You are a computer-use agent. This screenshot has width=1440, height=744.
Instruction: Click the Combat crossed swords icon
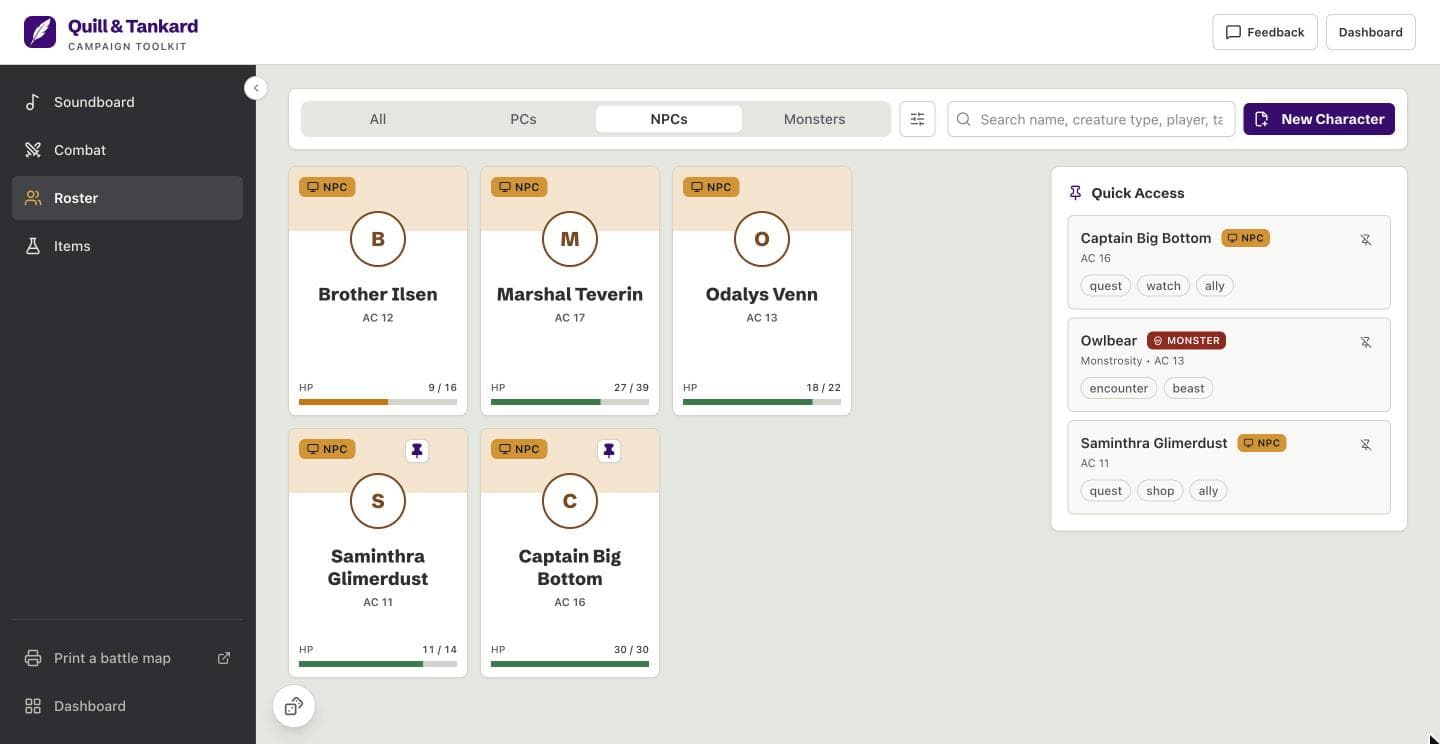[x=33, y=150]
